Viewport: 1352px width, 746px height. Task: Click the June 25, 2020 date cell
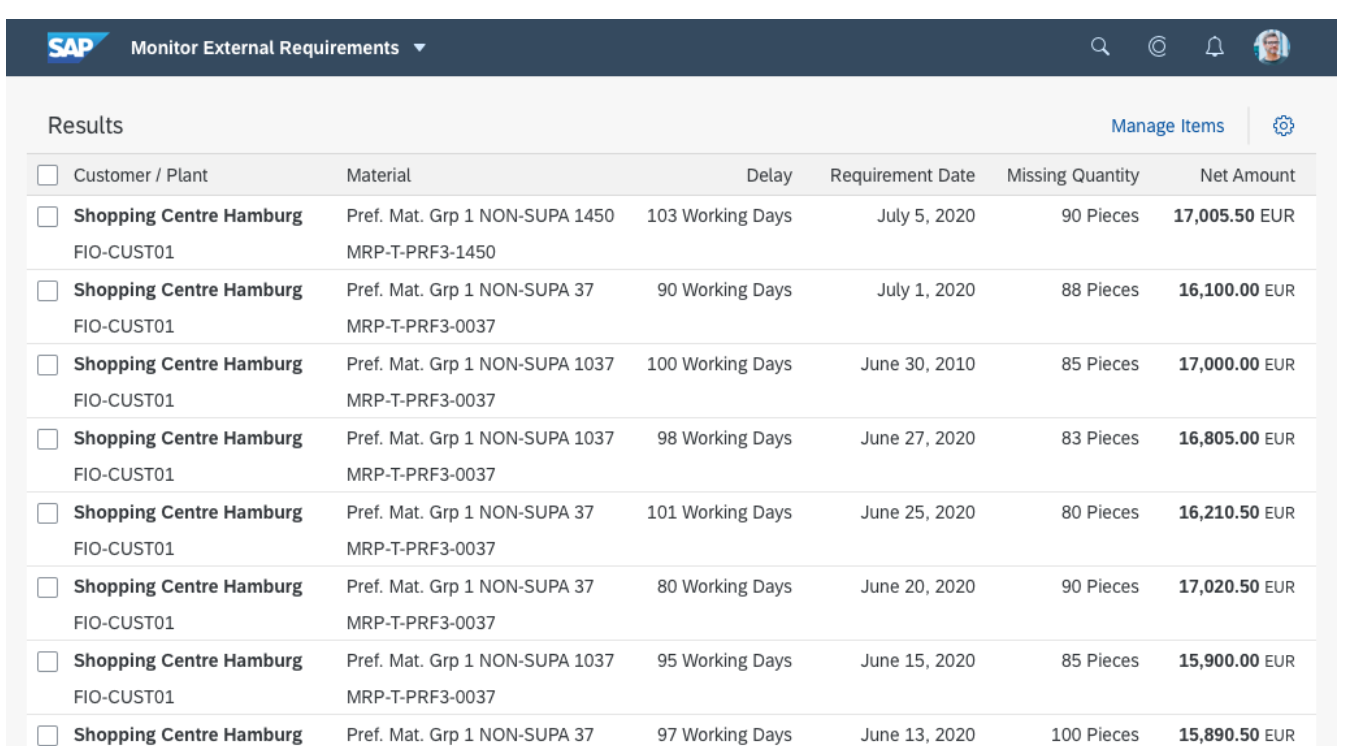tap(917, 511)
